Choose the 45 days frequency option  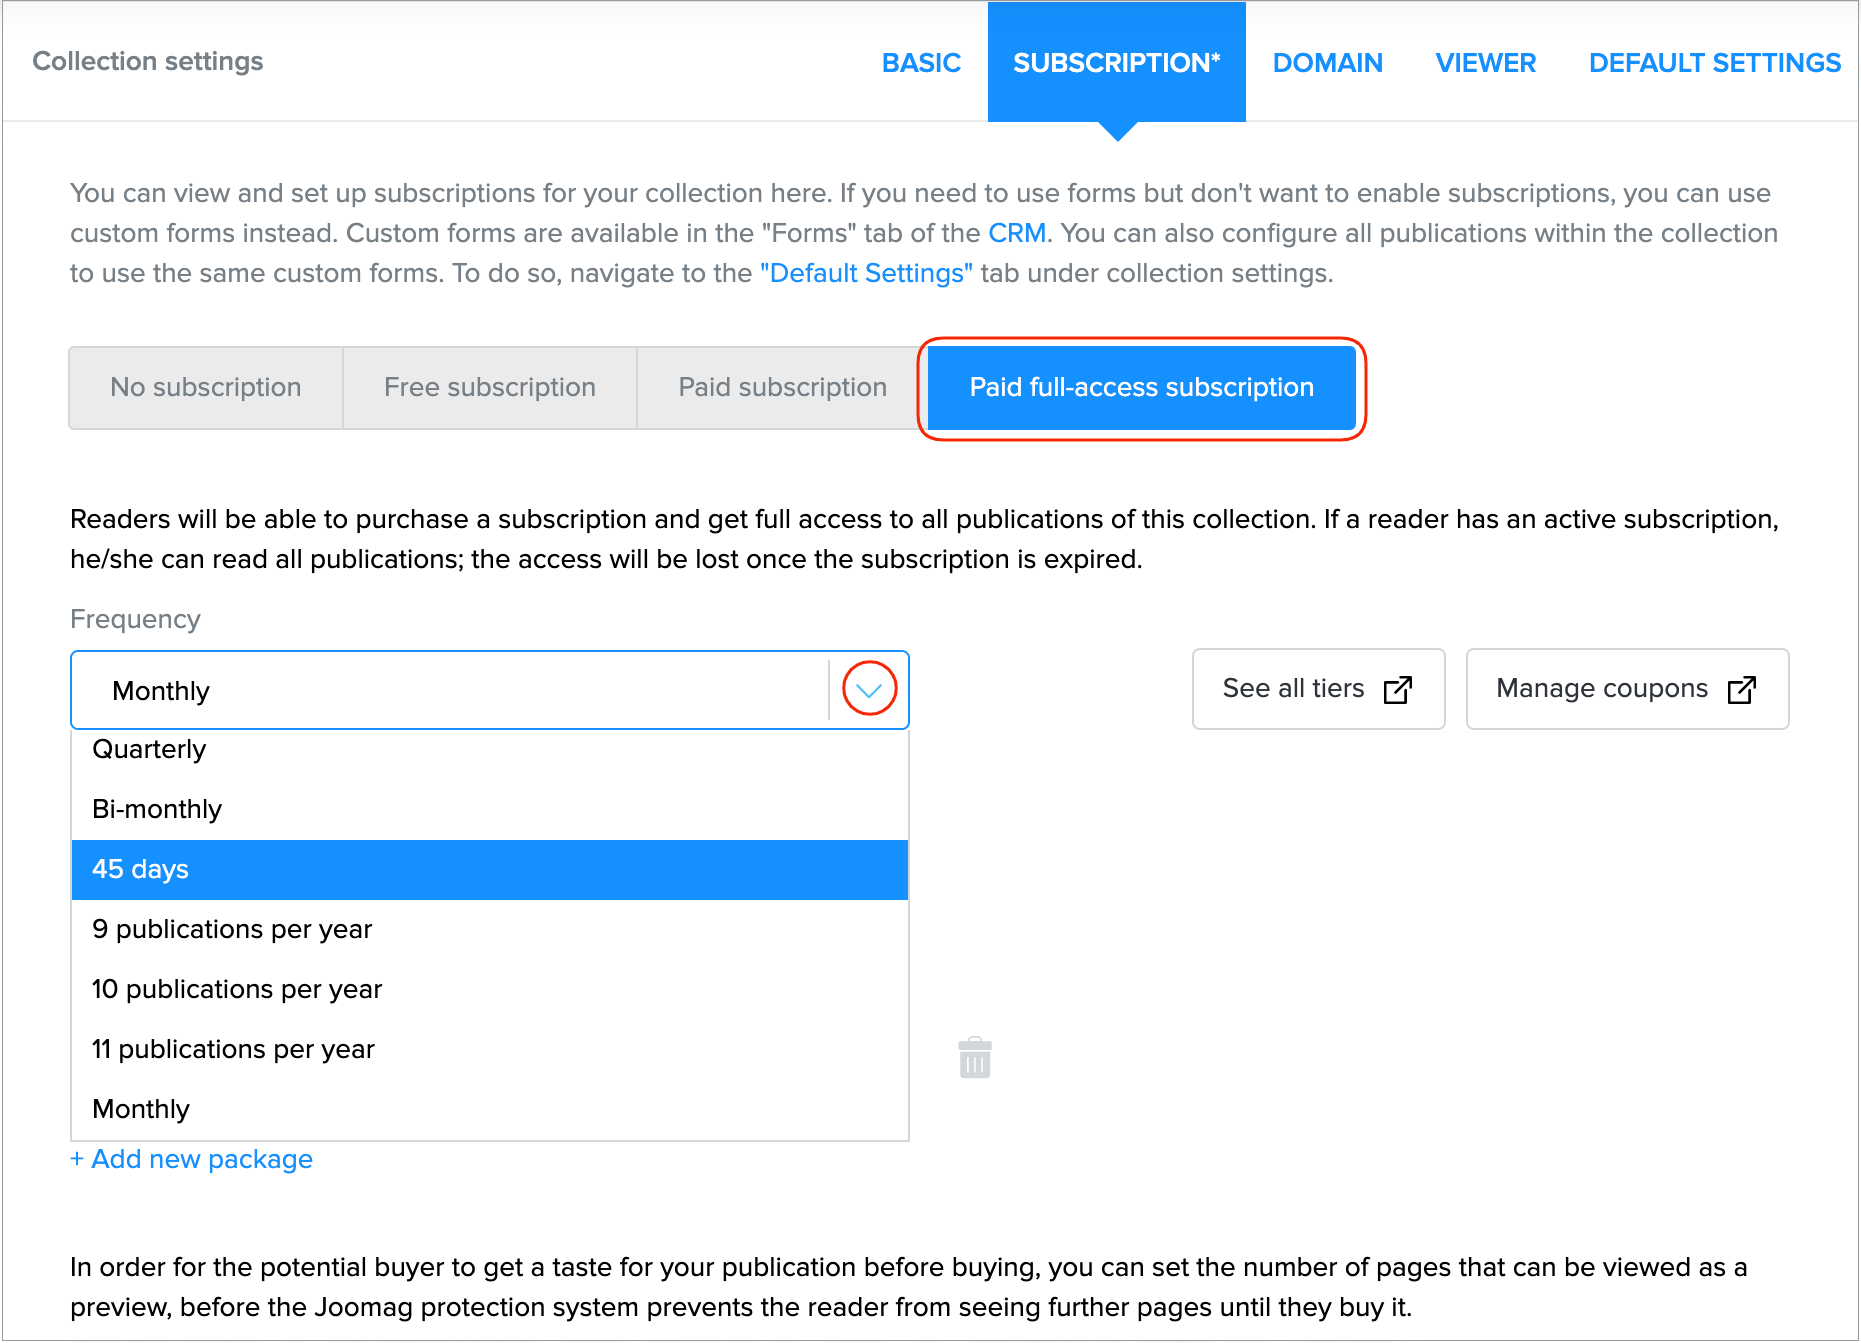(x=140, y=870)
